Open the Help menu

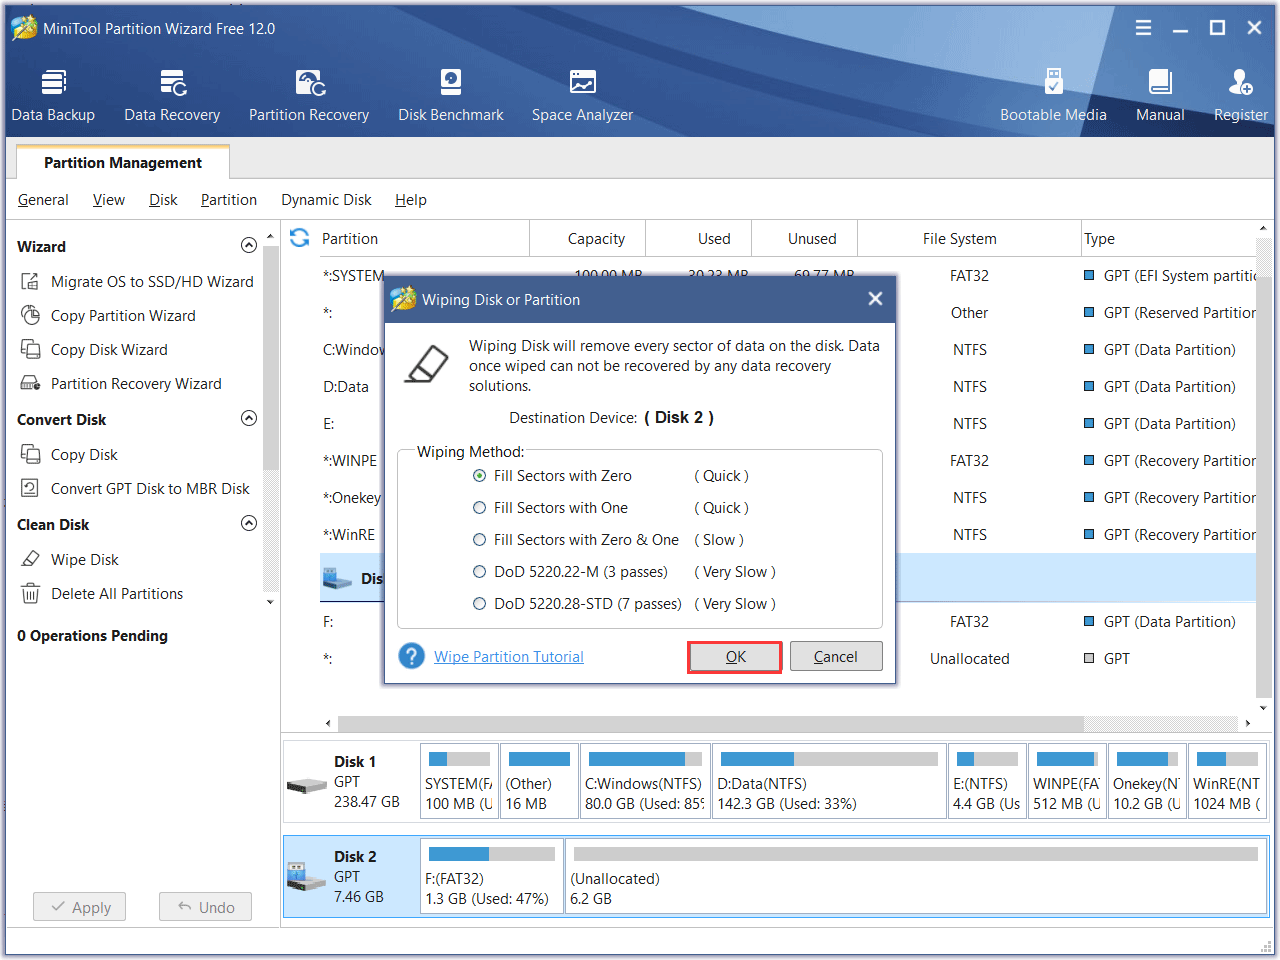(410, 200)
